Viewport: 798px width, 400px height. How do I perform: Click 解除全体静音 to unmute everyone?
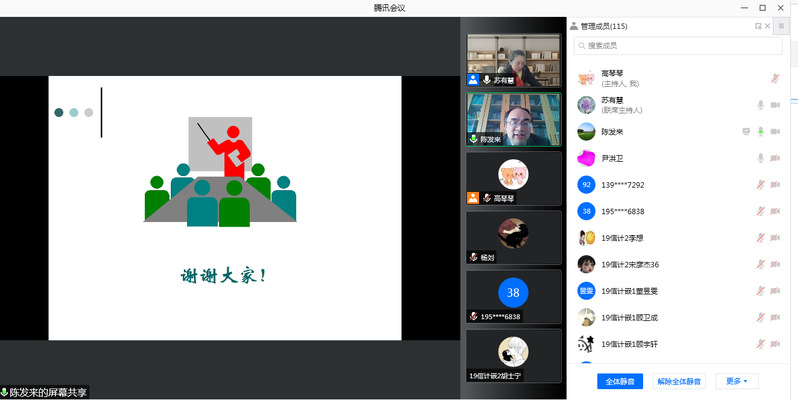(x=679, y=381)
